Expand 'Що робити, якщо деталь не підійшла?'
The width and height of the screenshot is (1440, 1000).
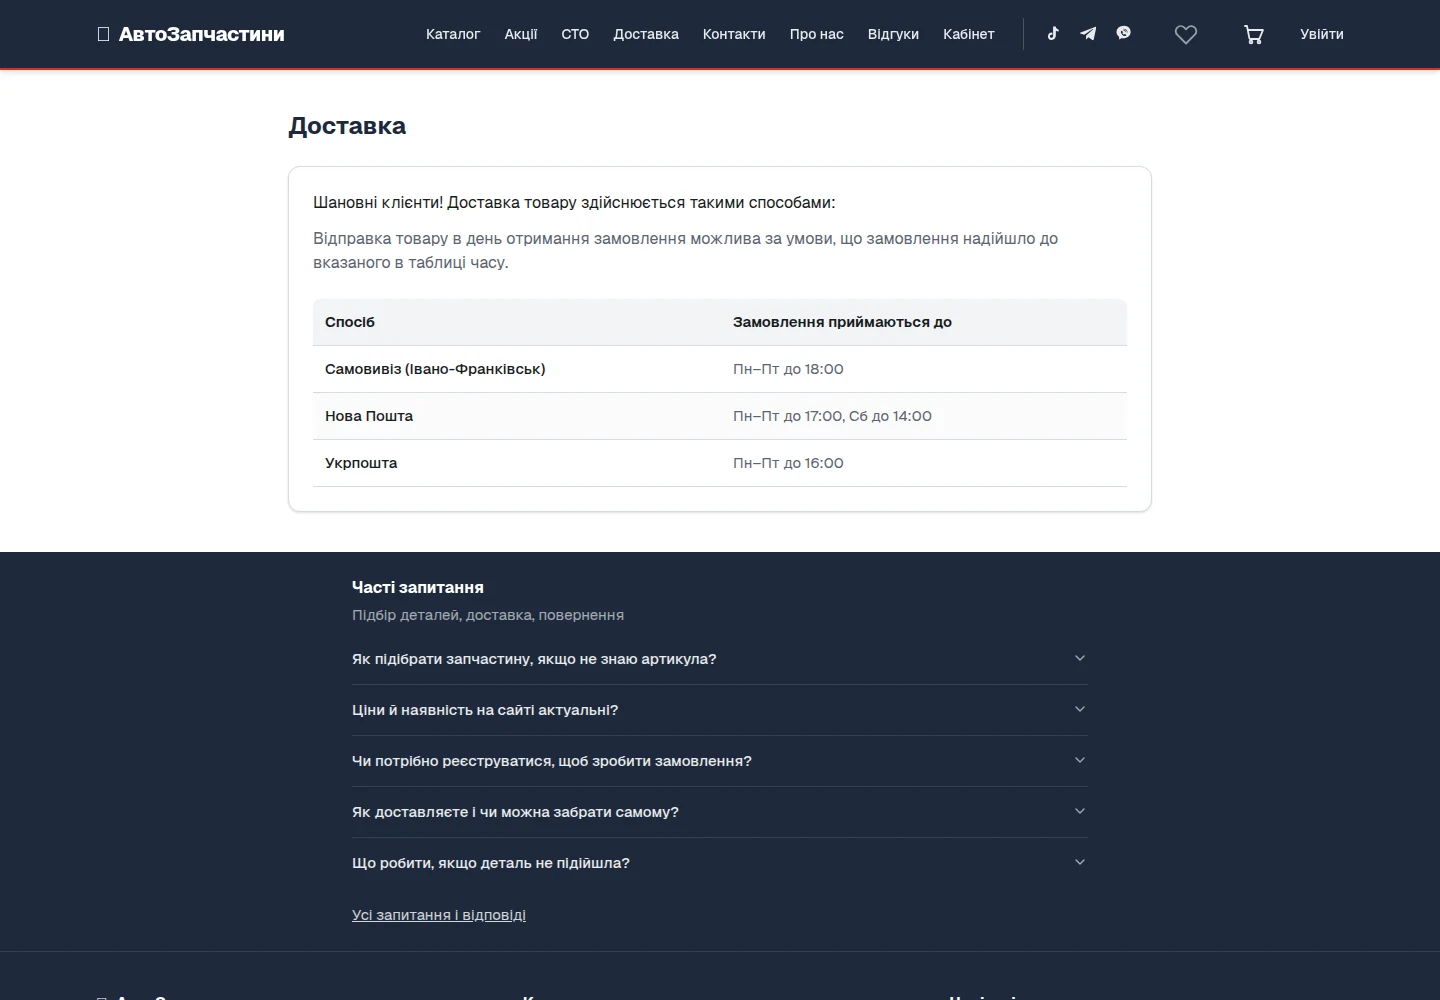tap(720, 863)
